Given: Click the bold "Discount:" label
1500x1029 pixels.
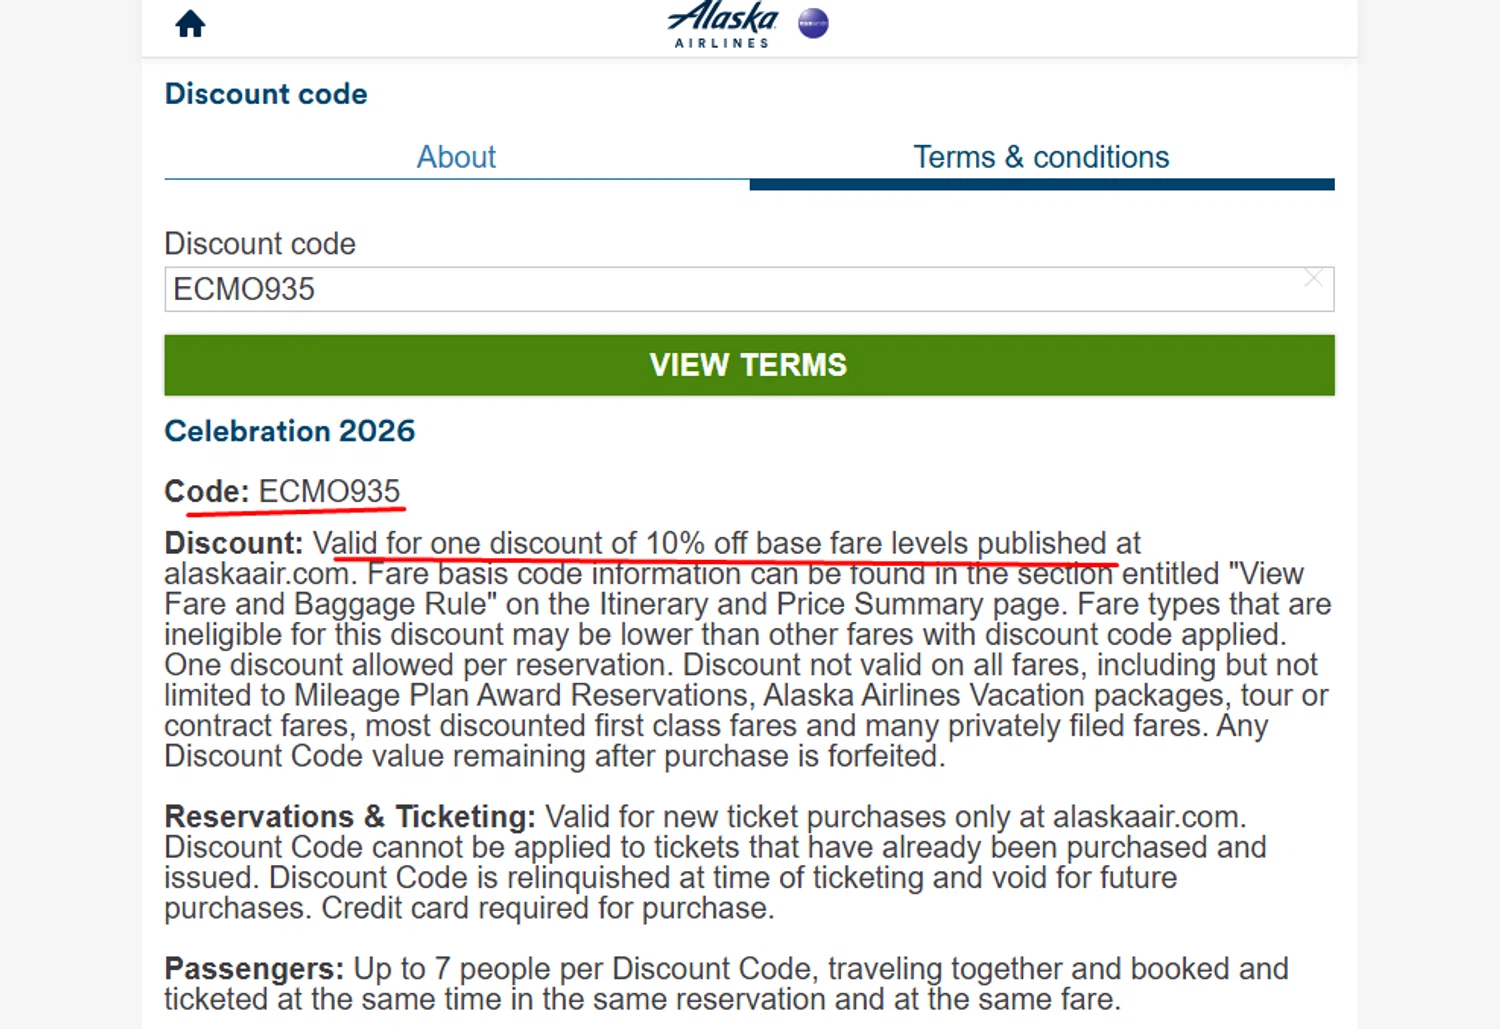Looking at the screenshot, I should (233, 543).
